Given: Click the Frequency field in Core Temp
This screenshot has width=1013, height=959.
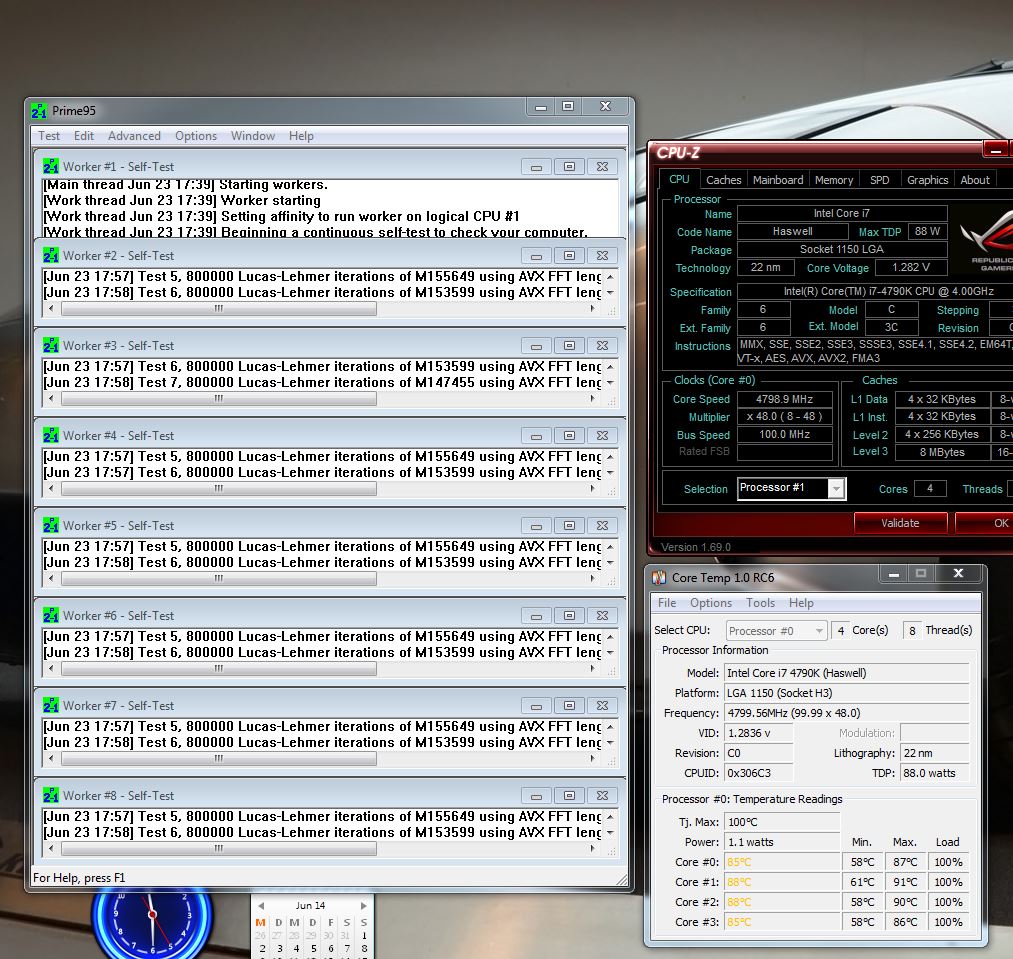Looking at the screenshot, I should (x=846, y=713).
